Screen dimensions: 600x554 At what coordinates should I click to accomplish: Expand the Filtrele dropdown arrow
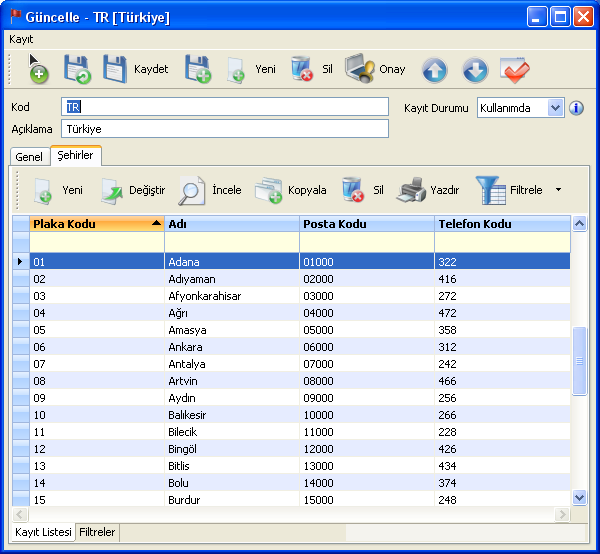(x=558, y=190)
